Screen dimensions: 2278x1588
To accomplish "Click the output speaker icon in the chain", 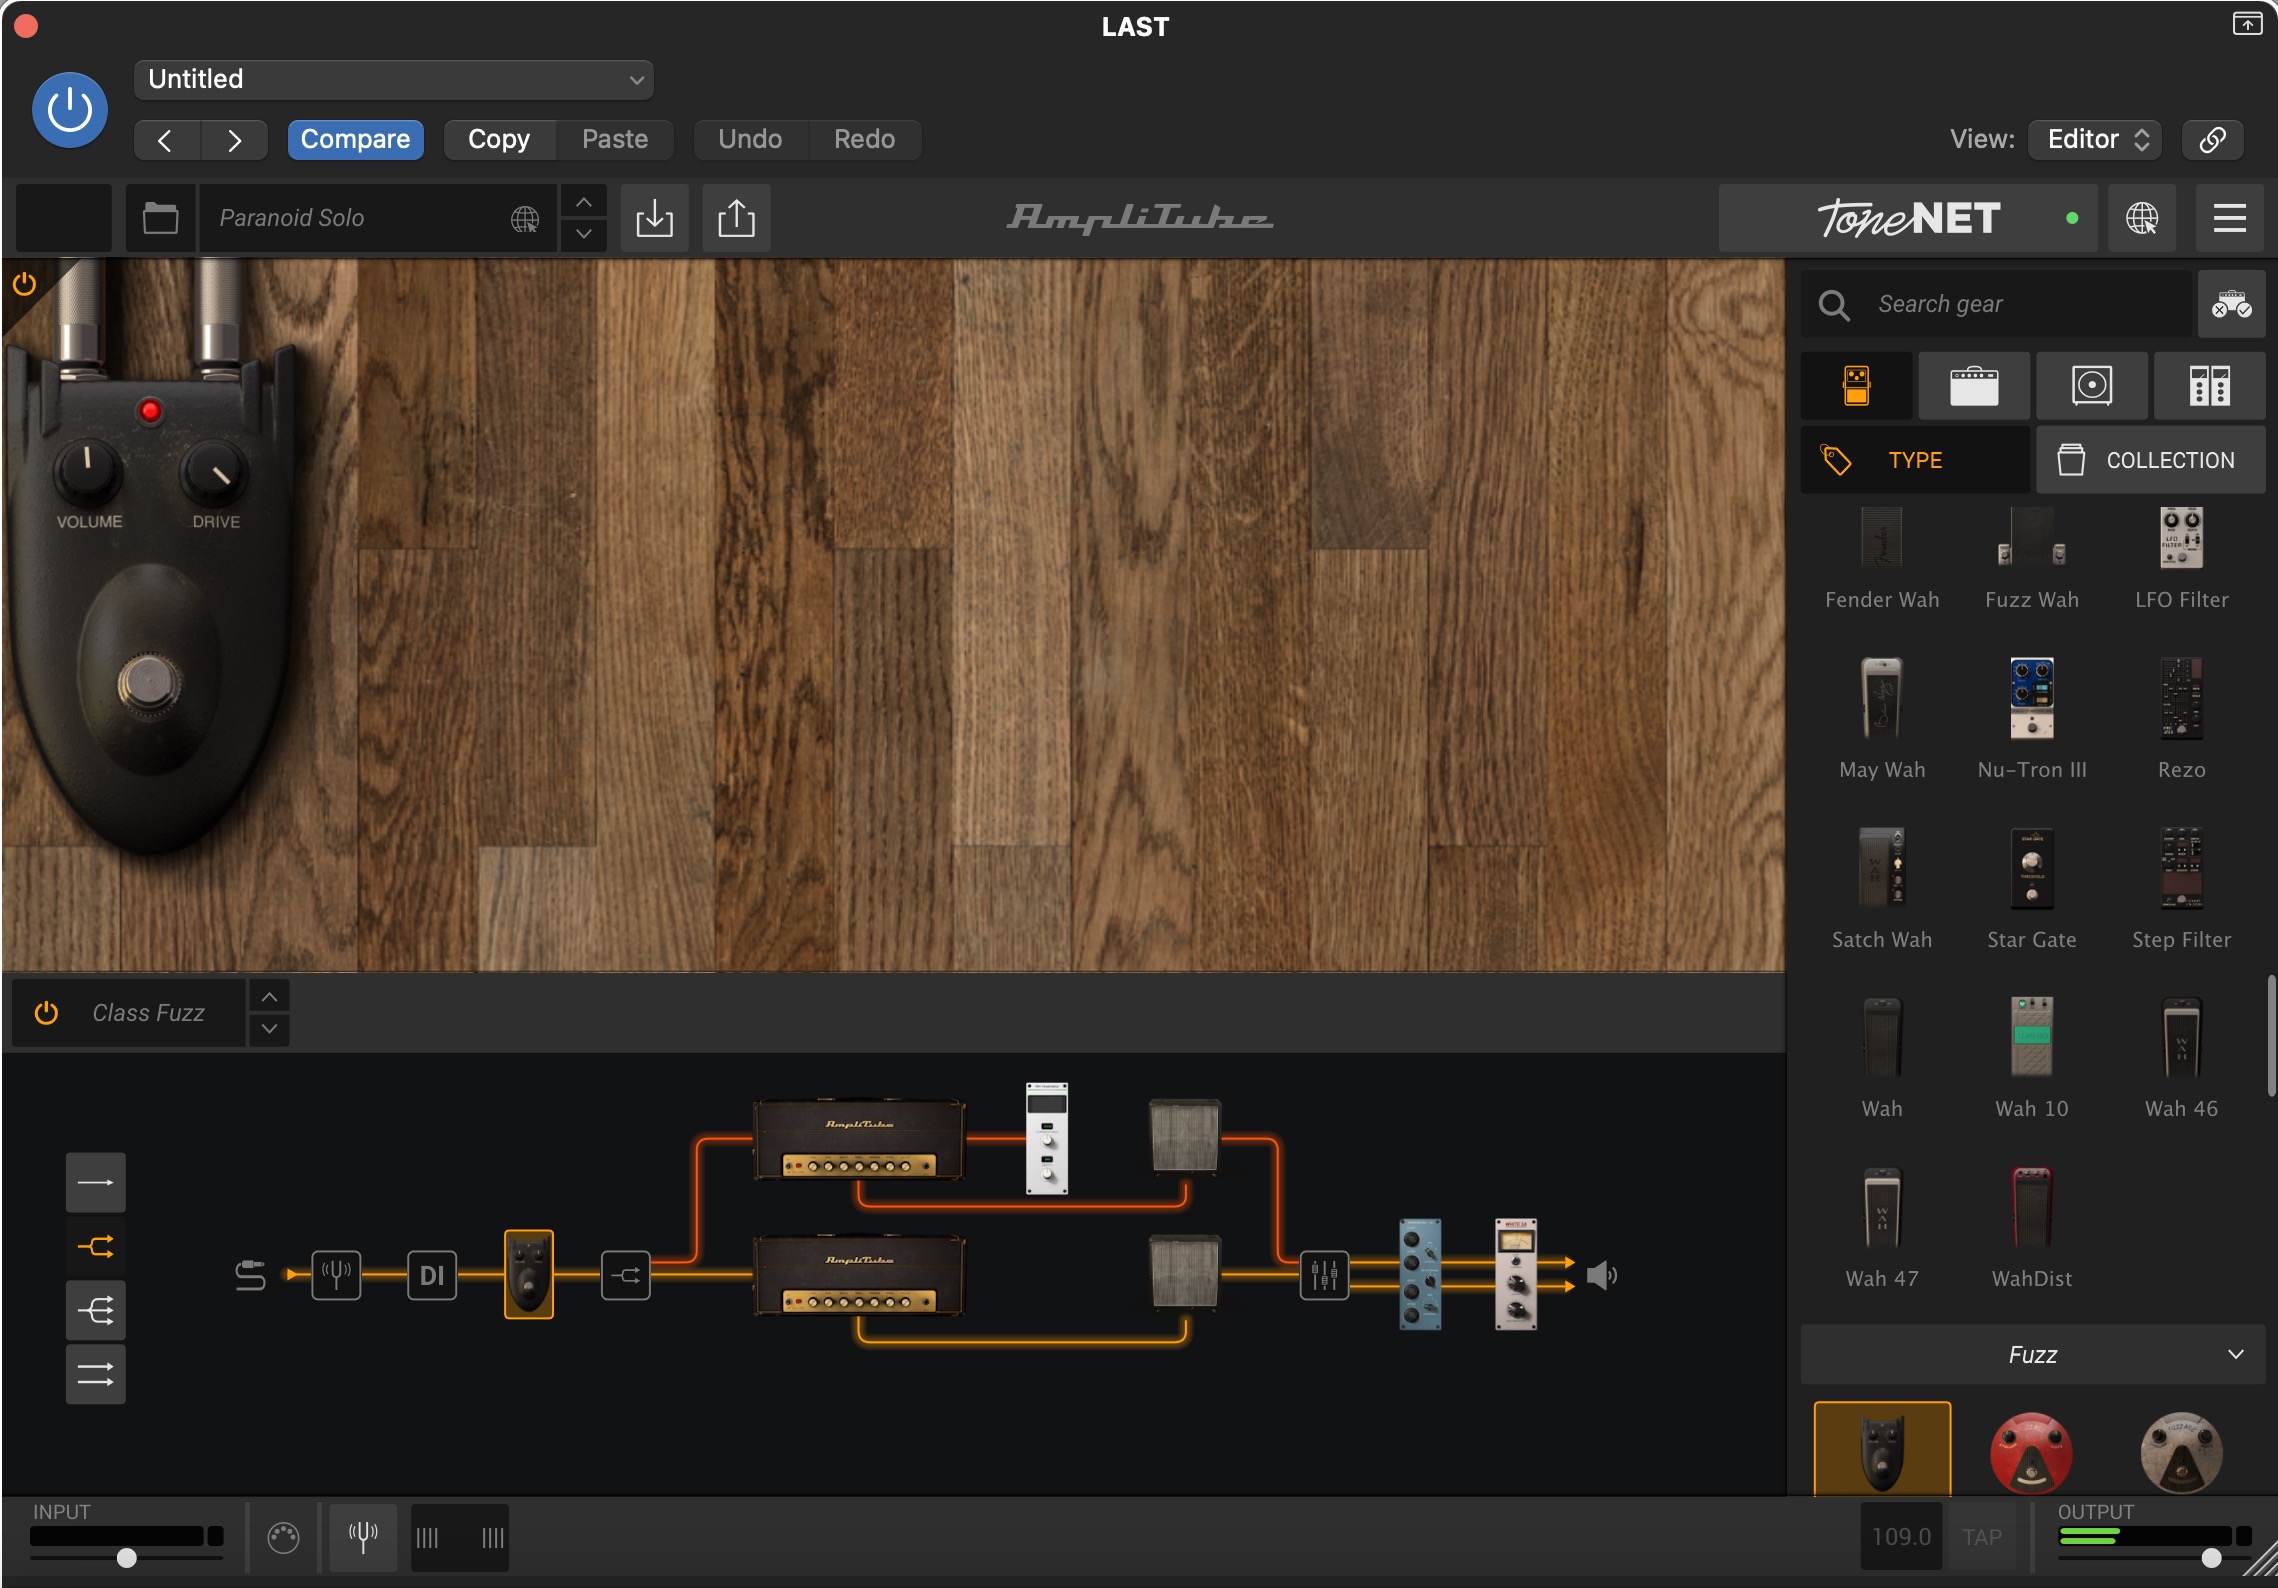I will coord(1602,1275).
